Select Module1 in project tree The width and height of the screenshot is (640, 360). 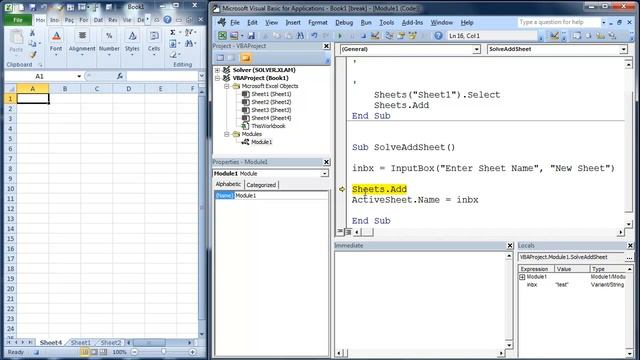pyautogui.click(x=261, y=142)
